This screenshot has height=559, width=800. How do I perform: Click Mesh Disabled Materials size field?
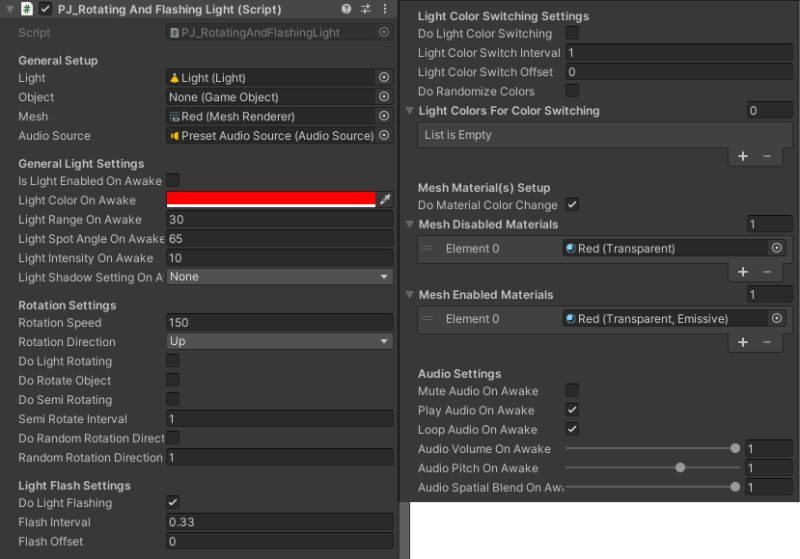click(x=769, y=224)
